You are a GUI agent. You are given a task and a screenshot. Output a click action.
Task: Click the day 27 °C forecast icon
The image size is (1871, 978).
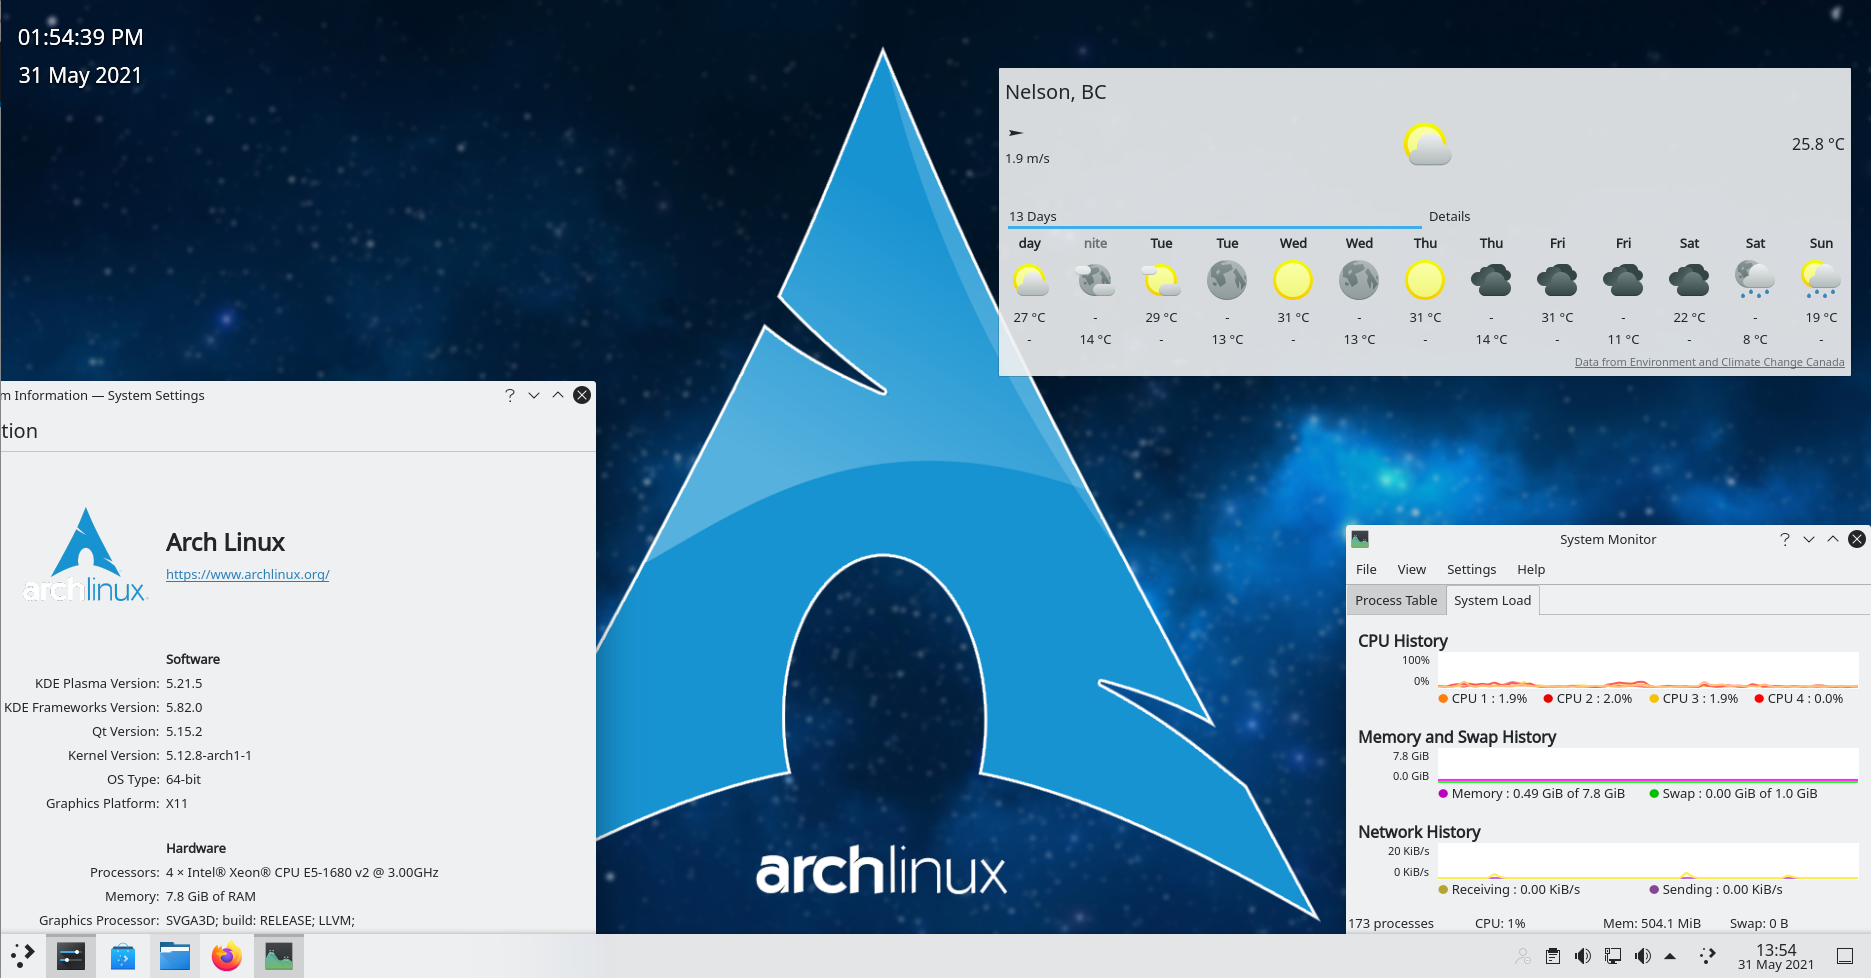point(1030,280)
